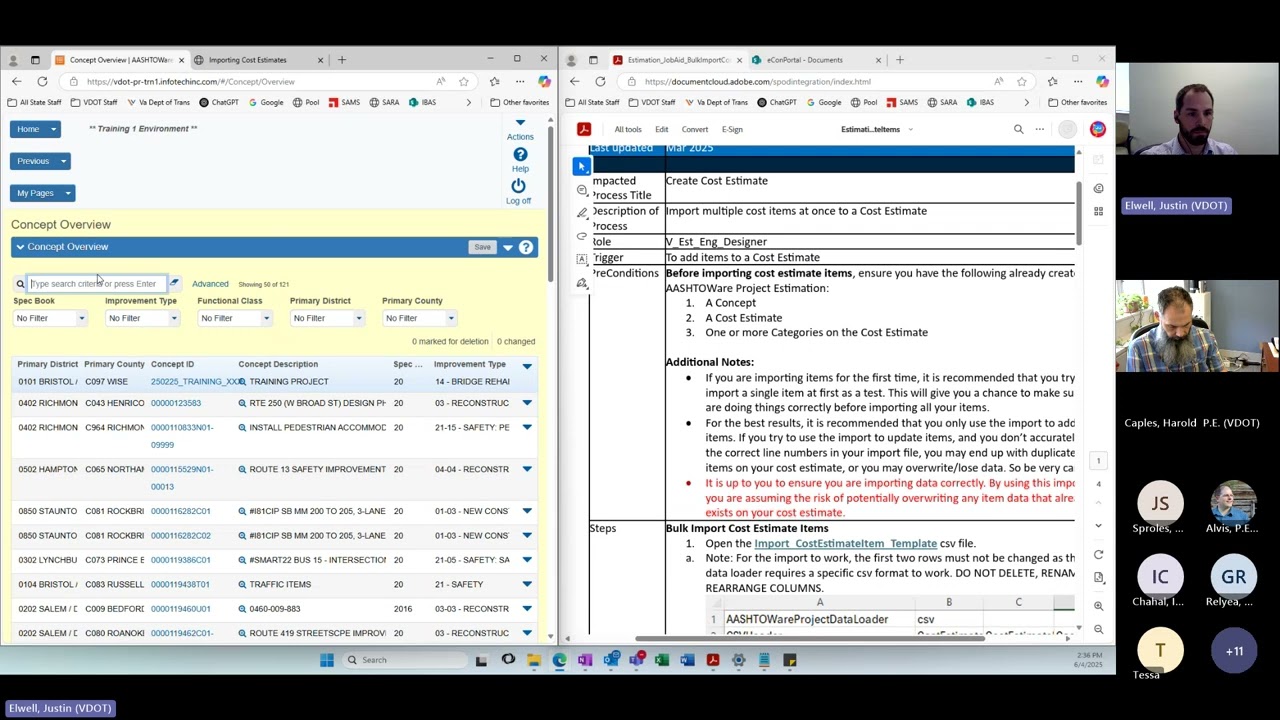1280x720 pixels.
Task: Open the Acrobat Convert menu
Action: click(694, 129)
